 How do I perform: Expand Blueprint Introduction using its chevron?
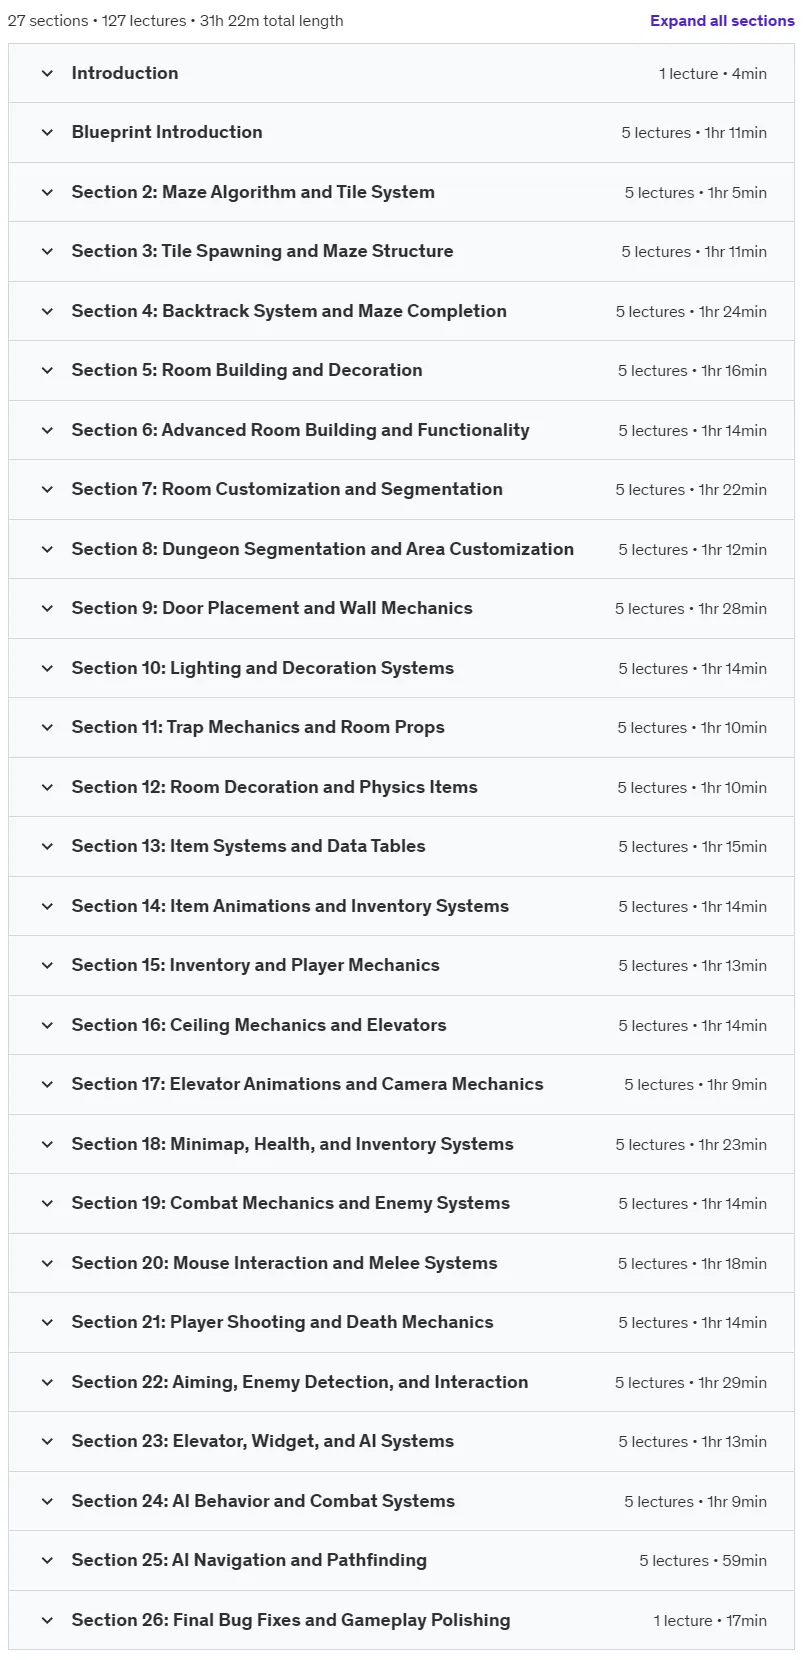click(x=47, y=132)
